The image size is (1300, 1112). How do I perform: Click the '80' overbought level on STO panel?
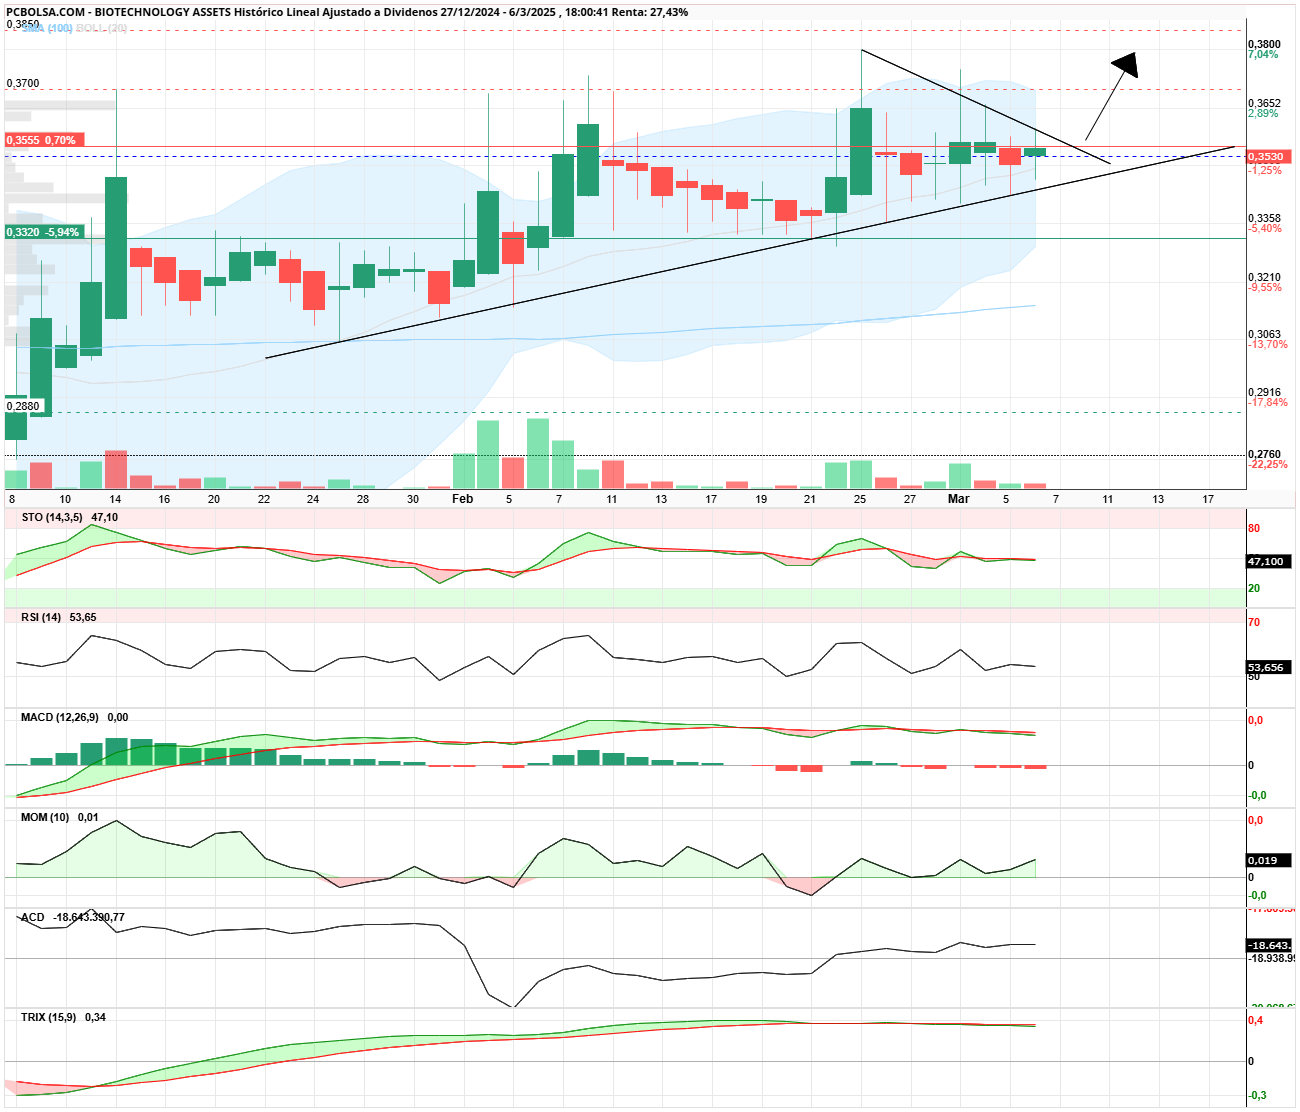pyautogui.click(x=1254, y=528)
